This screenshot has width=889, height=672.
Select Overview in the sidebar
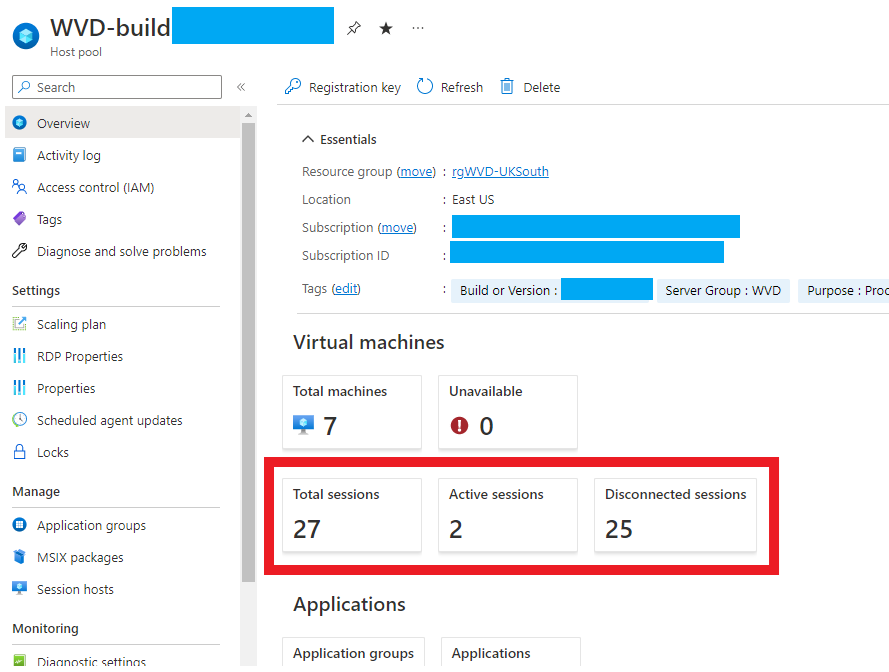122,122
